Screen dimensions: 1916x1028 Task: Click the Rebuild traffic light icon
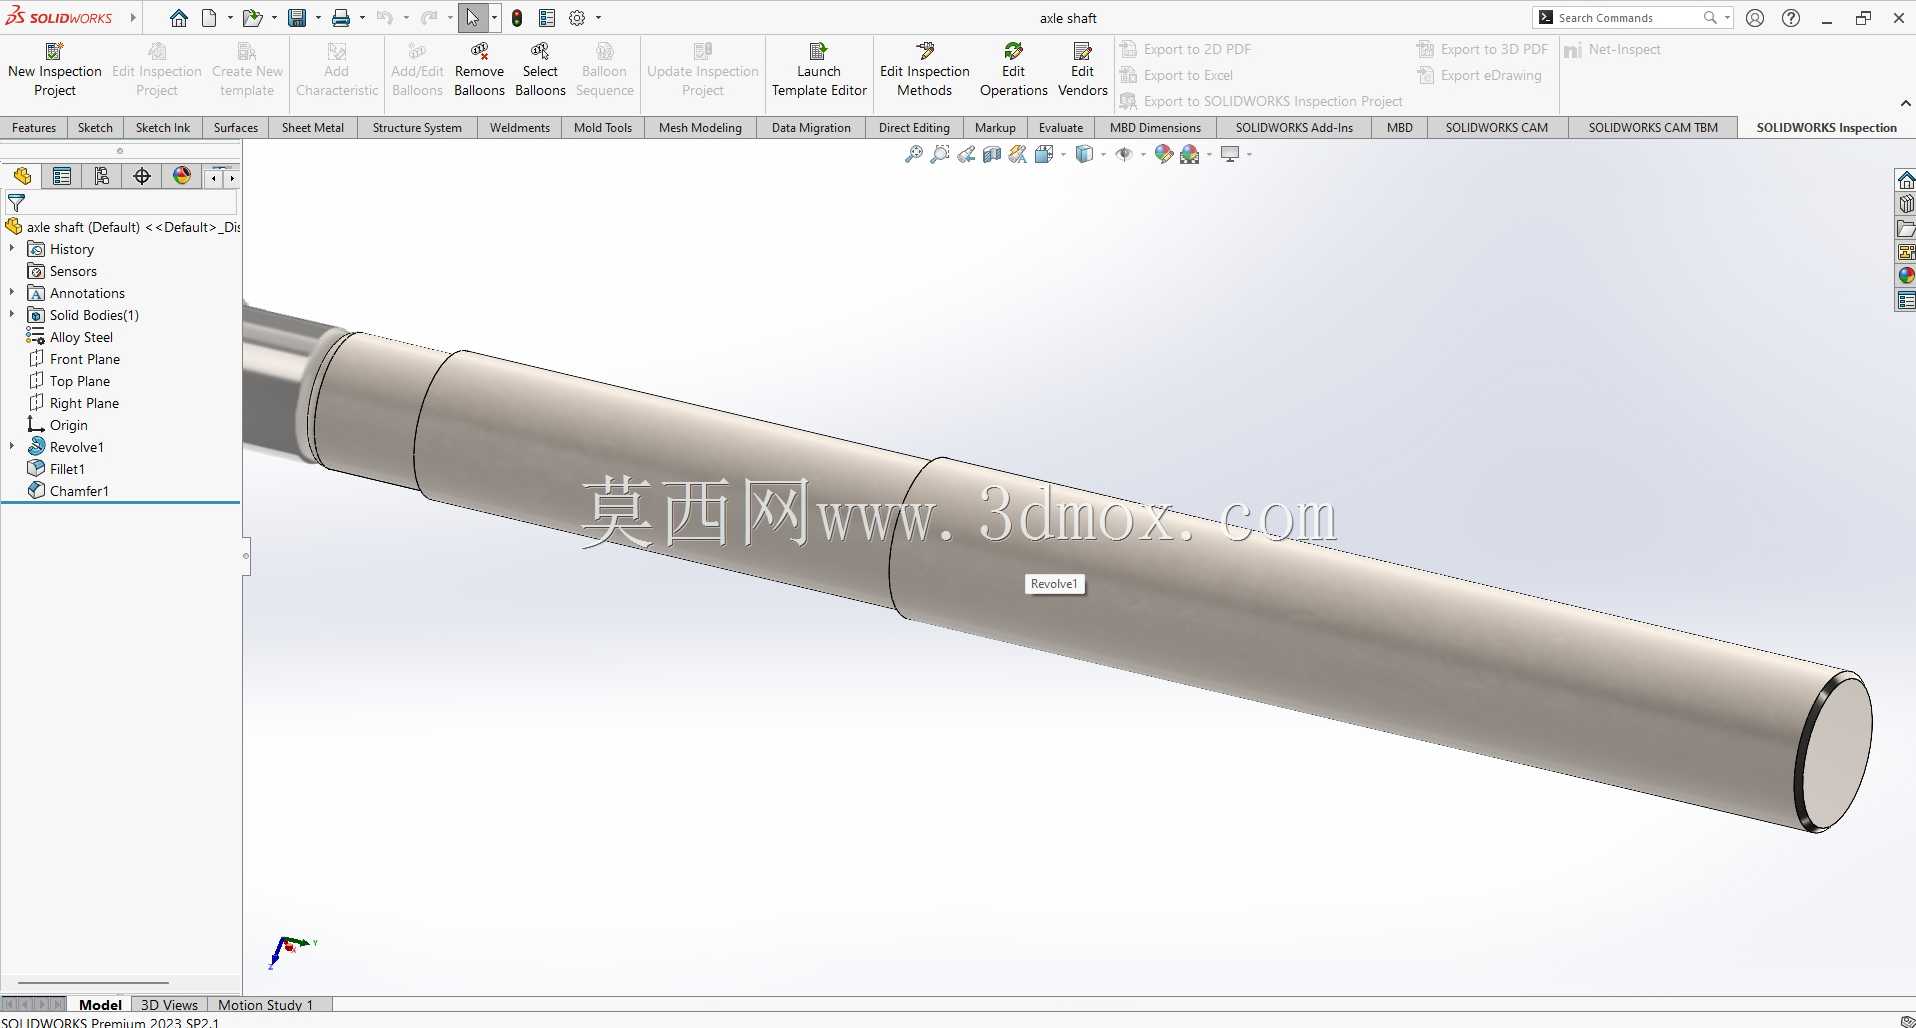point(517,18)
